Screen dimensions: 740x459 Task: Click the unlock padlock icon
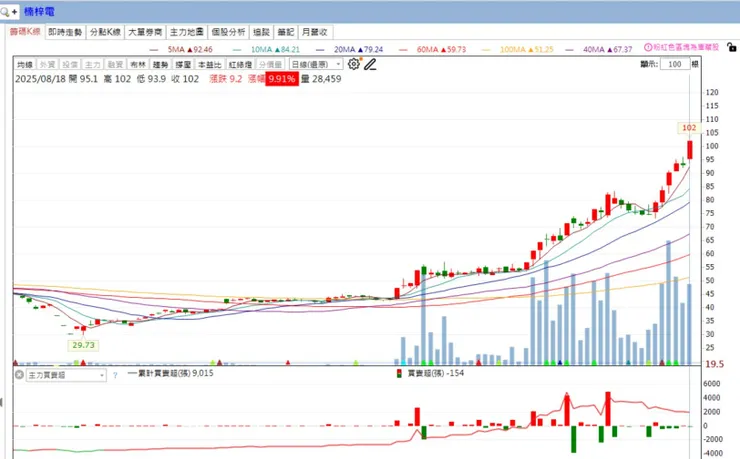tap(732, 47)
